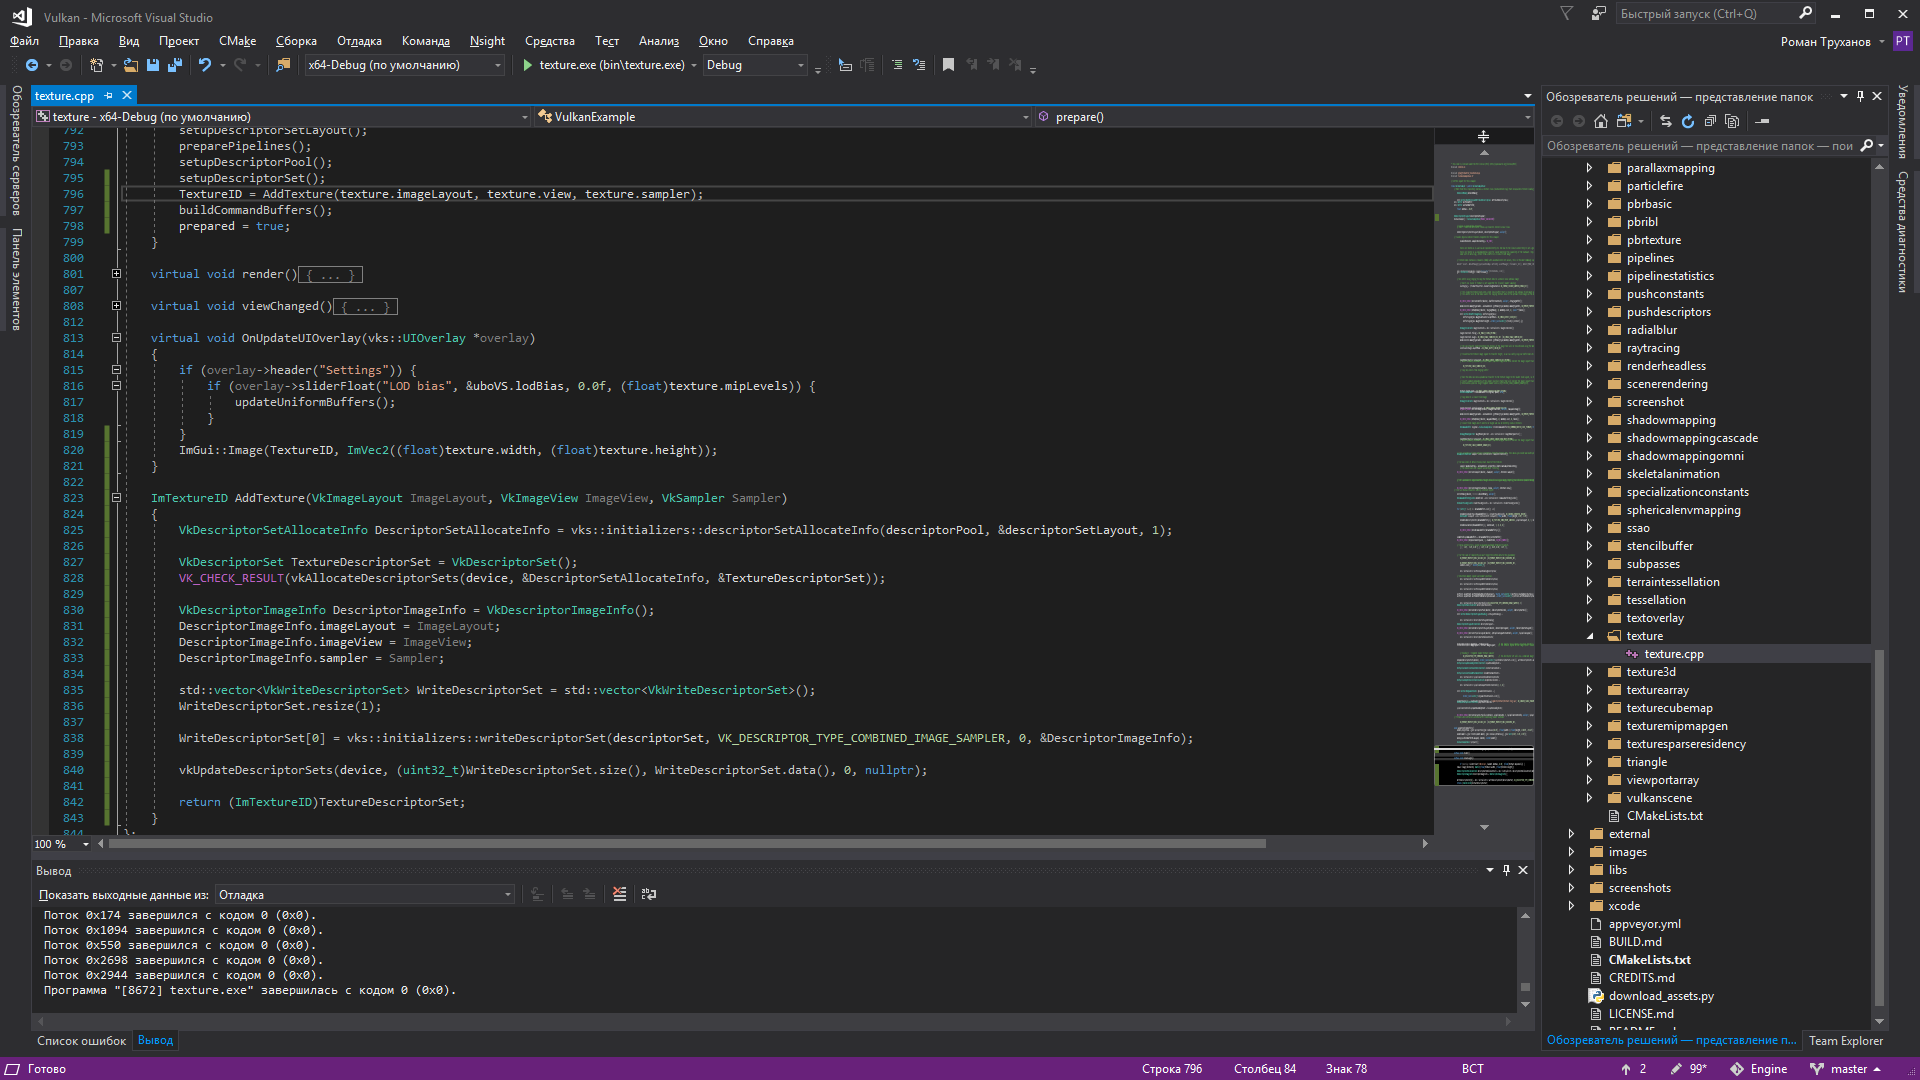Image resolution: width=1920 pixels, height=1080 pixels.
Task: Toggle auto-hide pin on Solution Explorer panel
Action: pyautogui.click(x=1860, y=96)
